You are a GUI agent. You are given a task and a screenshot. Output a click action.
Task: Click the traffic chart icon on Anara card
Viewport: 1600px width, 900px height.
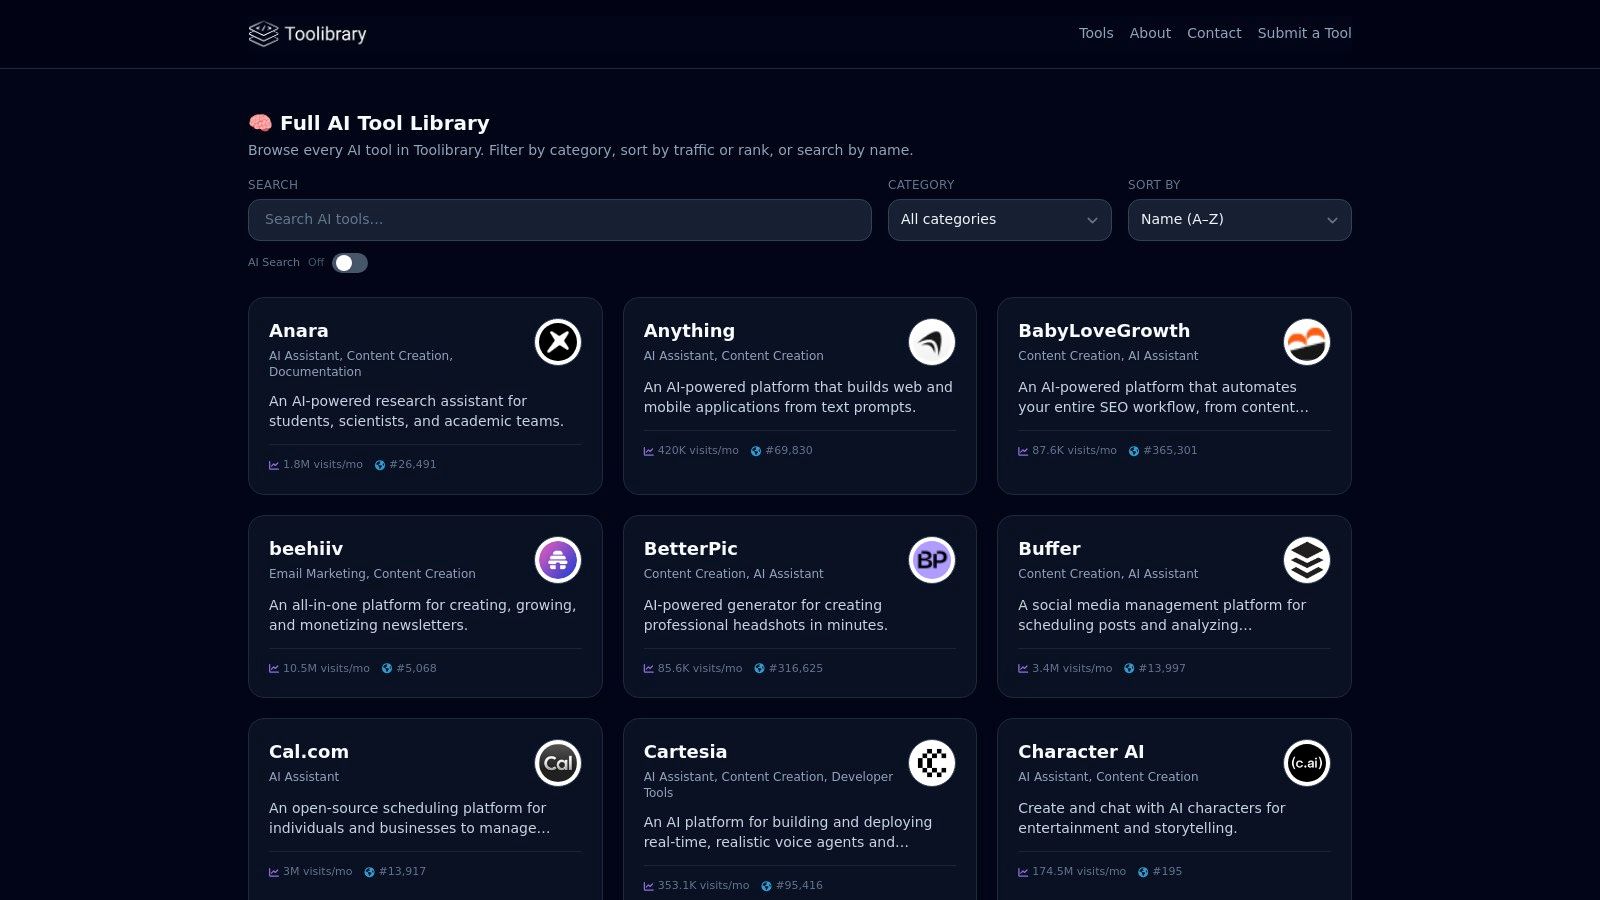coord(274,465)
